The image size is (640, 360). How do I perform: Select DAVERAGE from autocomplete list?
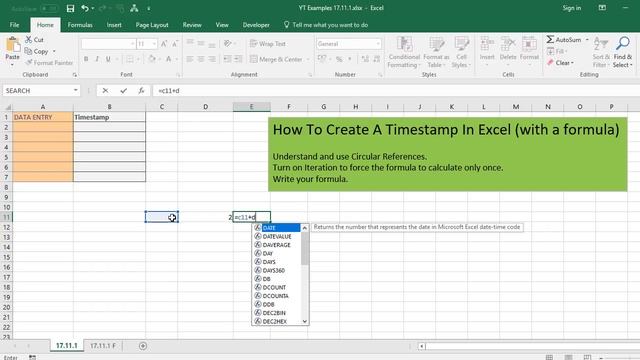pyautogui.click(x=276, y=245)
